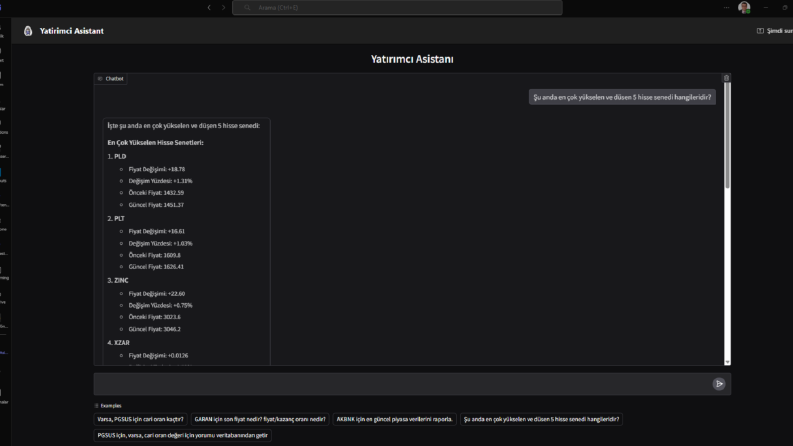This screenshot has height=446, width=793.
Task: Click 'Fiyat Değişimi: +18.78' line
Action: (x=157, y=169)
